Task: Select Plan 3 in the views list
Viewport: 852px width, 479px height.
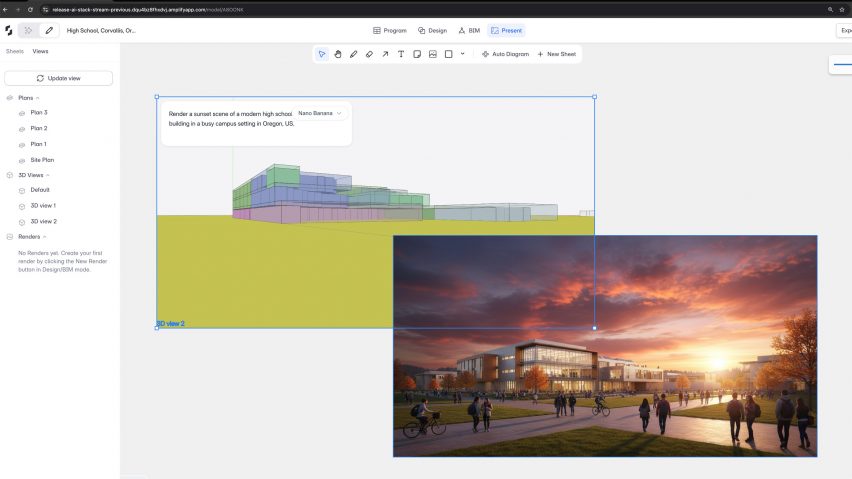Action: pos(39,112)
